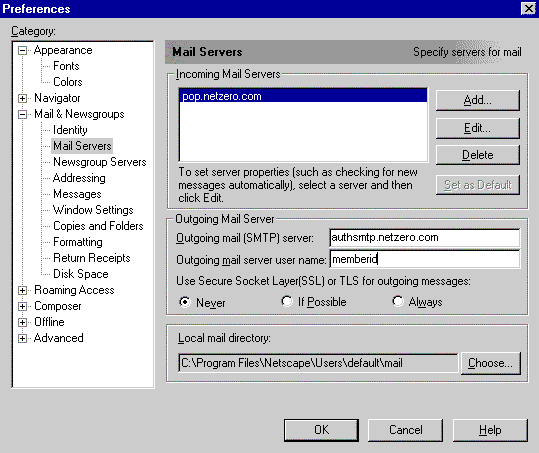
Task: Collapse the Appearance category tree node
Action: pos(22,51)
